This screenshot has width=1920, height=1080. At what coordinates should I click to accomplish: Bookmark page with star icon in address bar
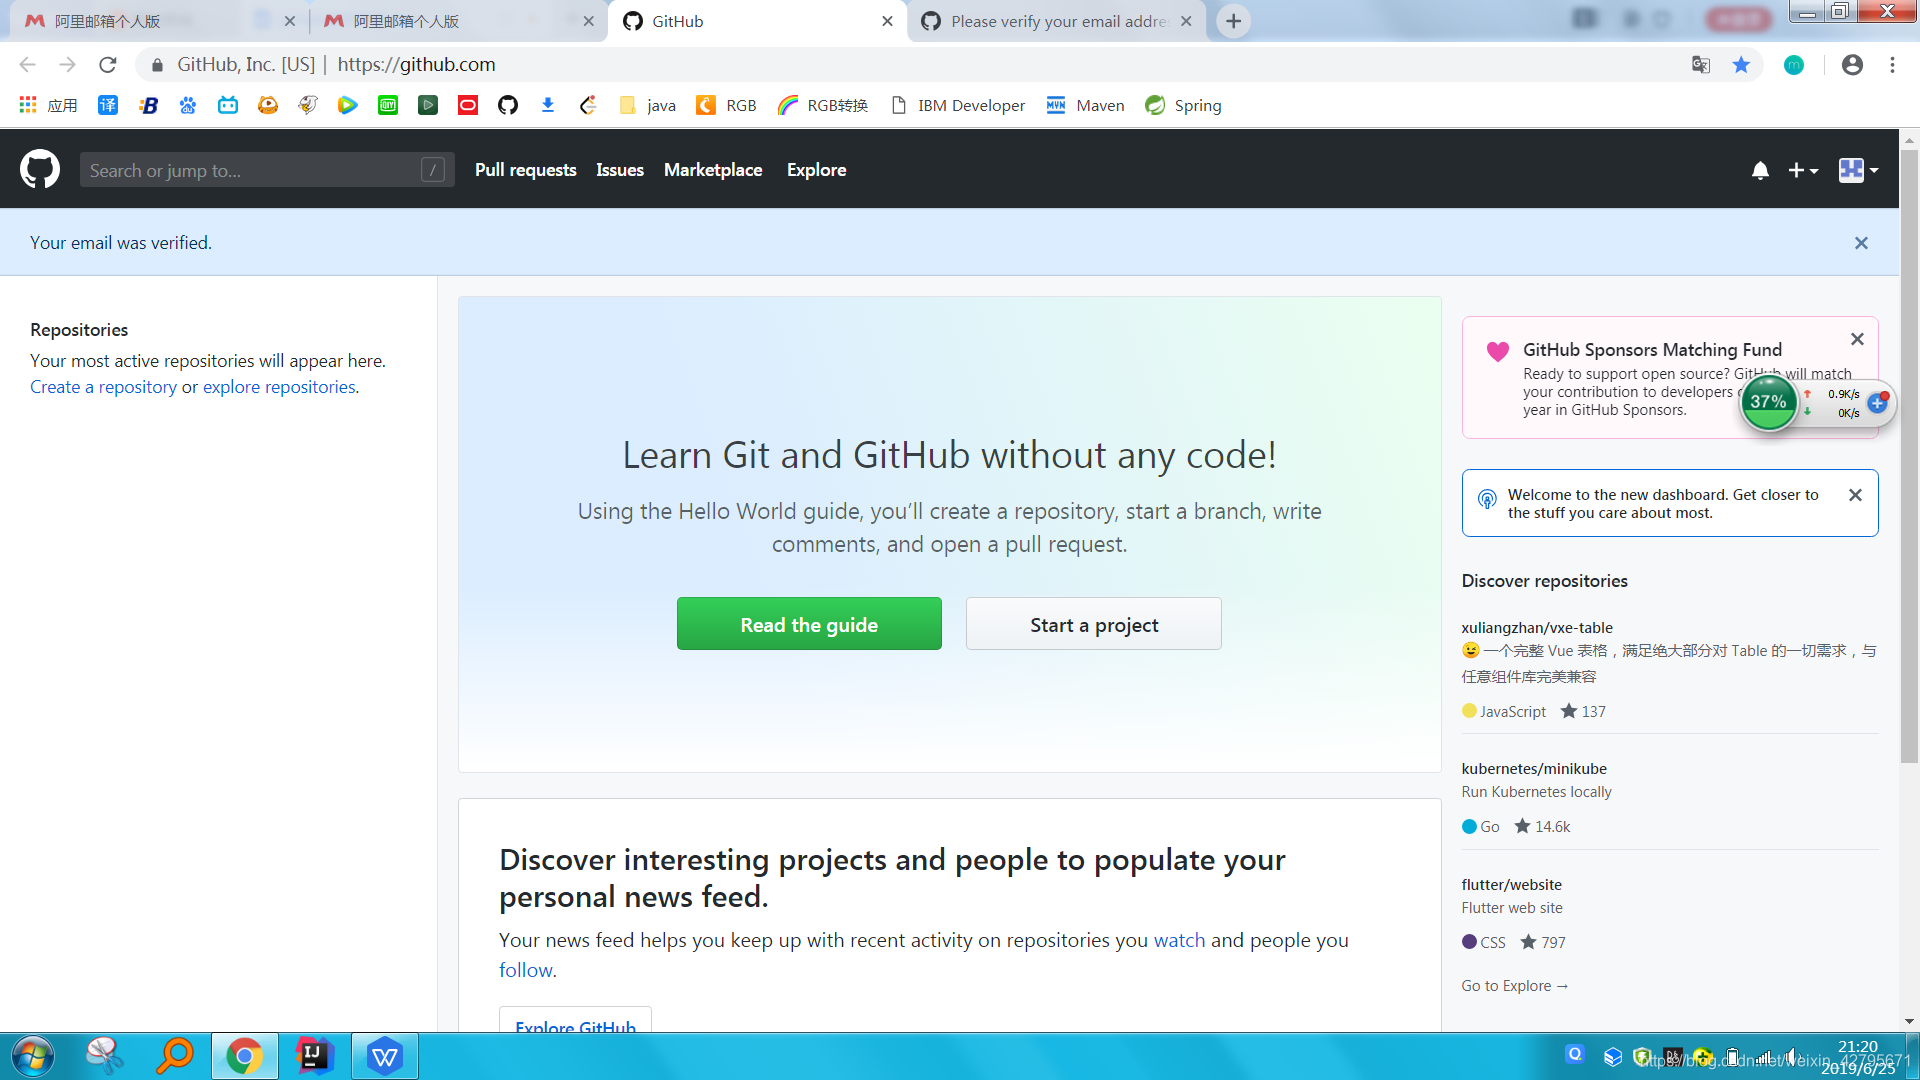tap(1741, 65)
